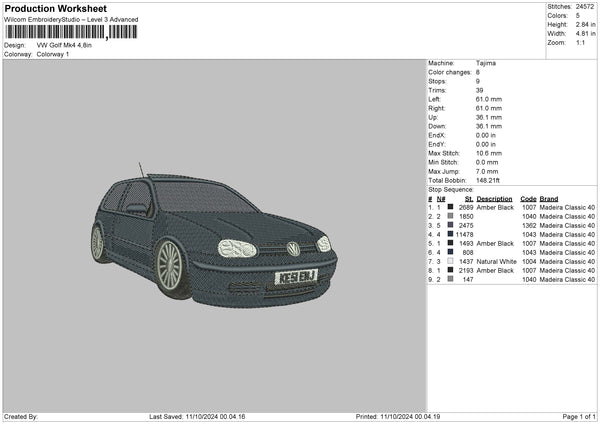The height and width of the screenshot is (424, 600).
Task: Select the St. stitch count column header
Action: 469,198
